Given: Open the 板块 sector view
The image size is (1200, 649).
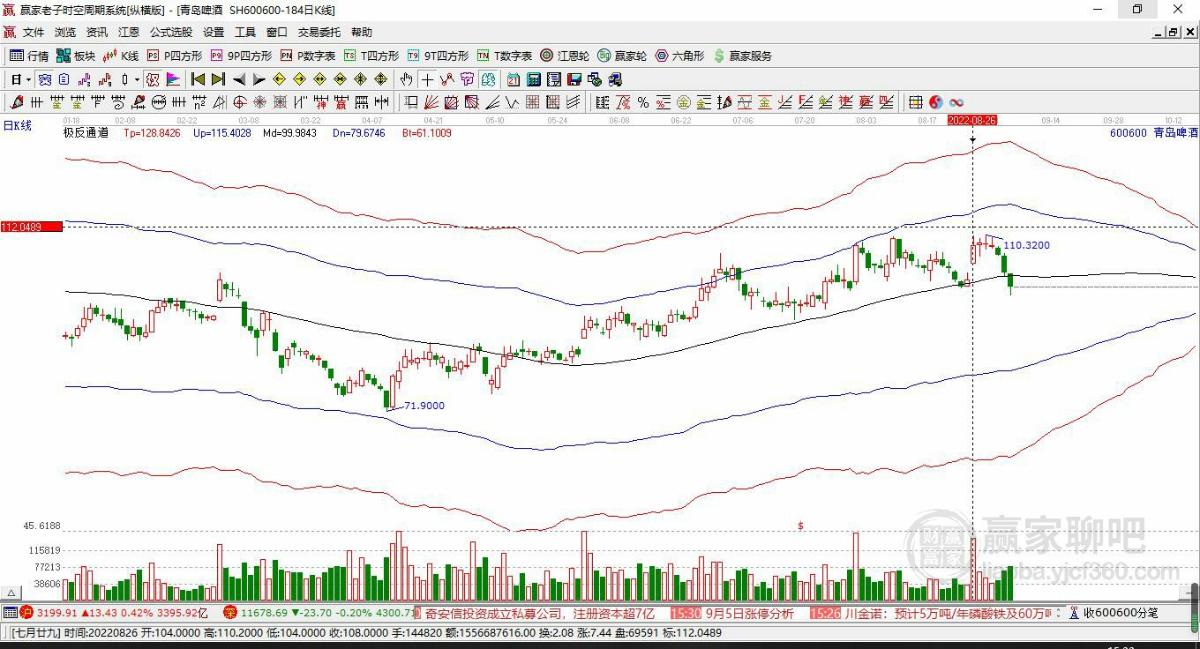Looking at the screenshot, I should (76, 56).
